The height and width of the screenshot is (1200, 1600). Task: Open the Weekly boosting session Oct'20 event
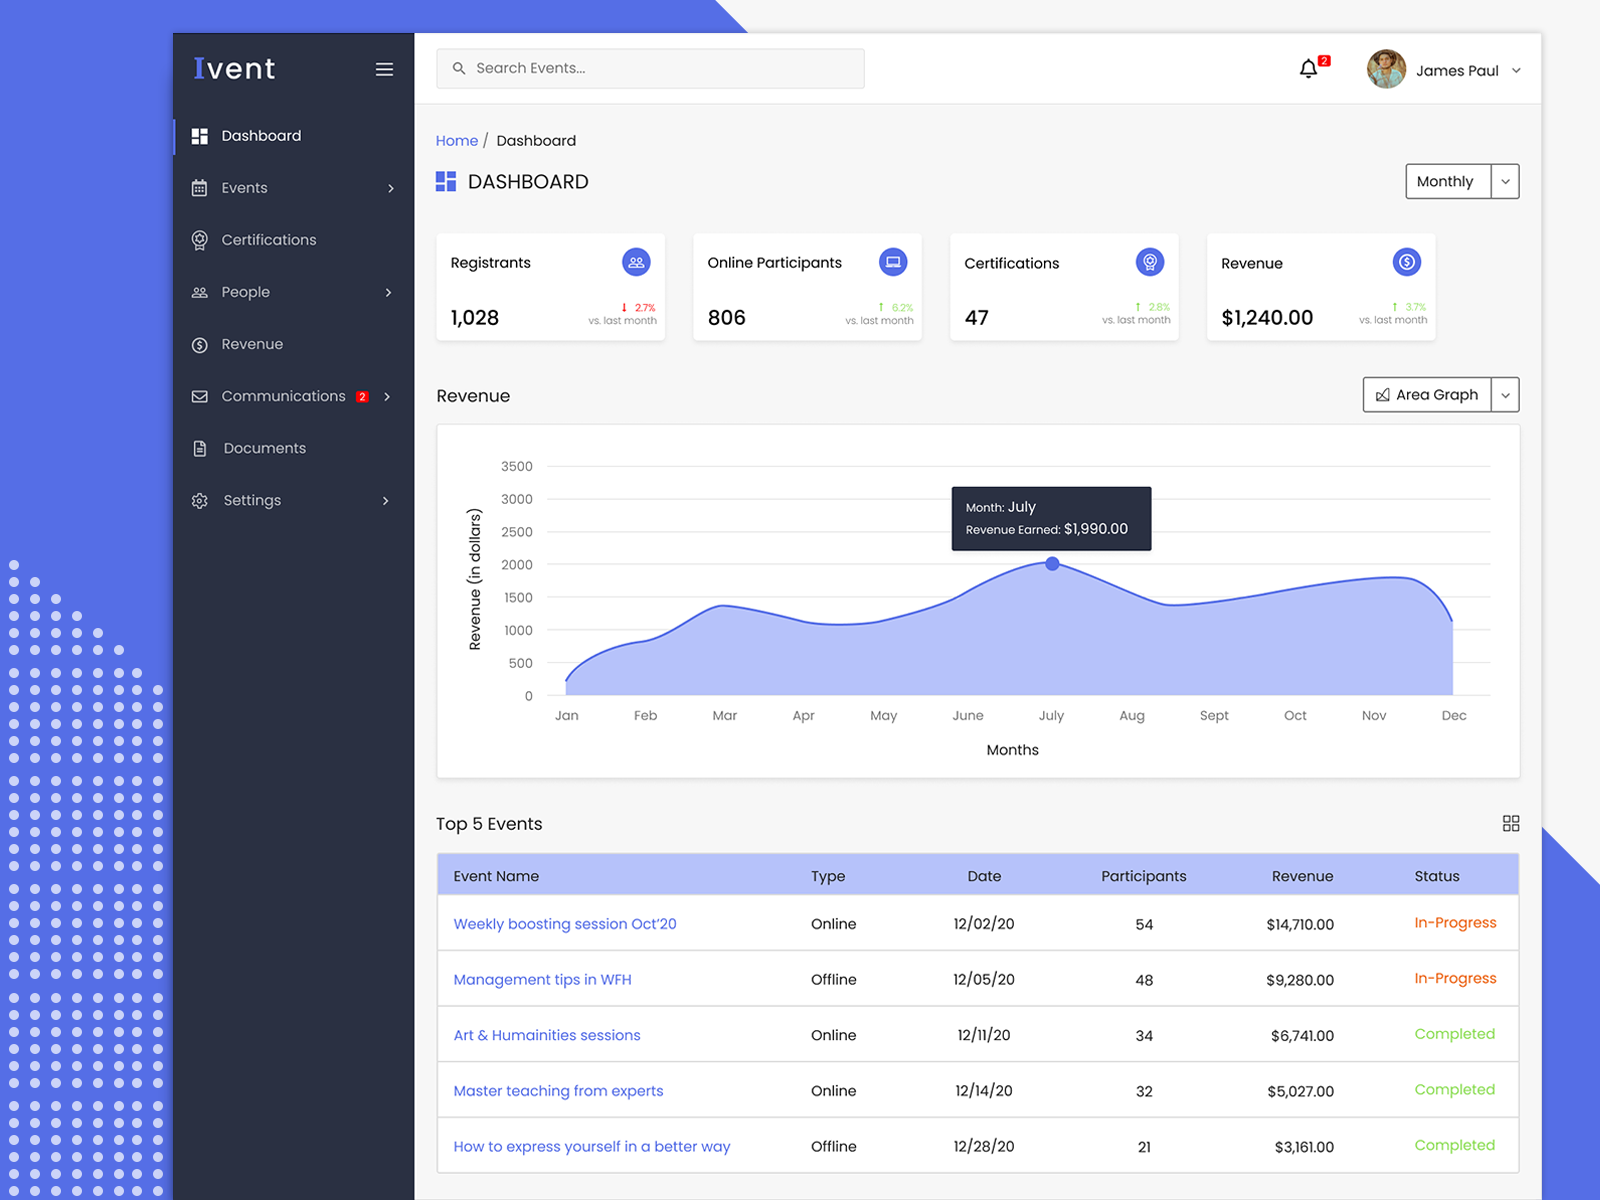[565, 923]
